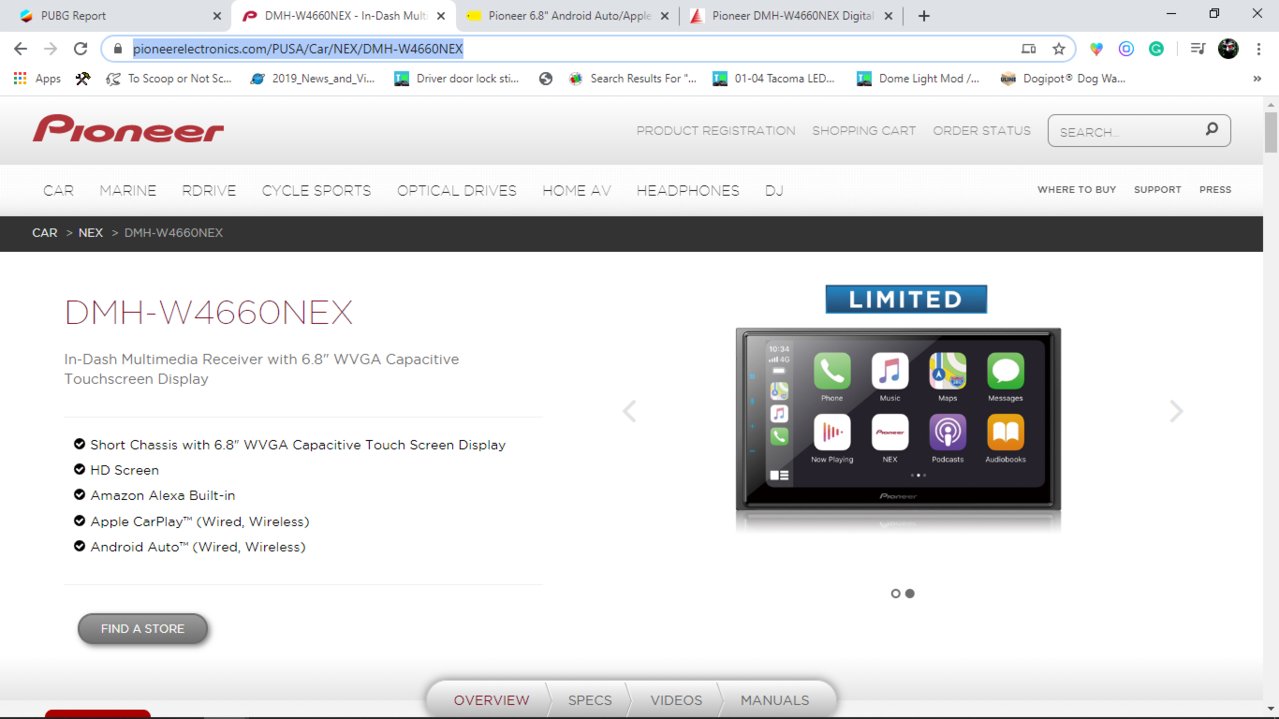The height and width of the screenshot is (719, 1279).
Task: Reload the current Pioneer page
Action: [81, 48]
